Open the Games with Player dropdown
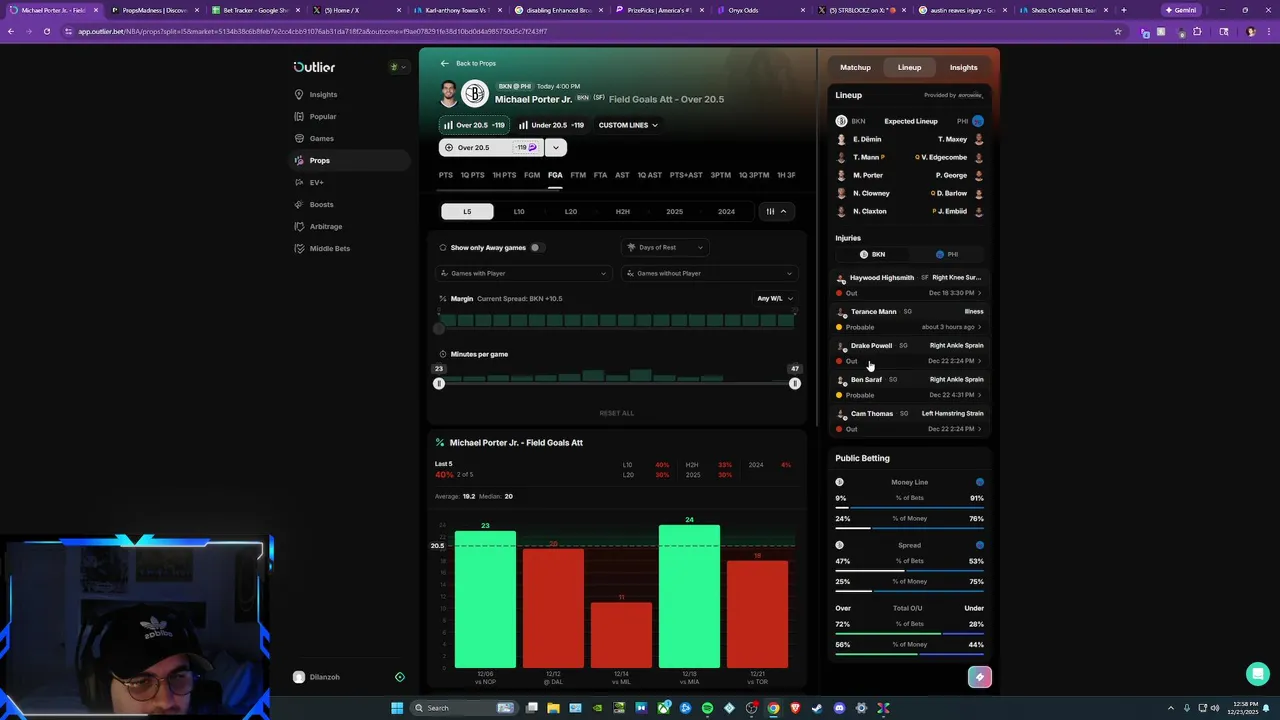The width and height of the screenshot is (1280, 720). tap(523, 273)
